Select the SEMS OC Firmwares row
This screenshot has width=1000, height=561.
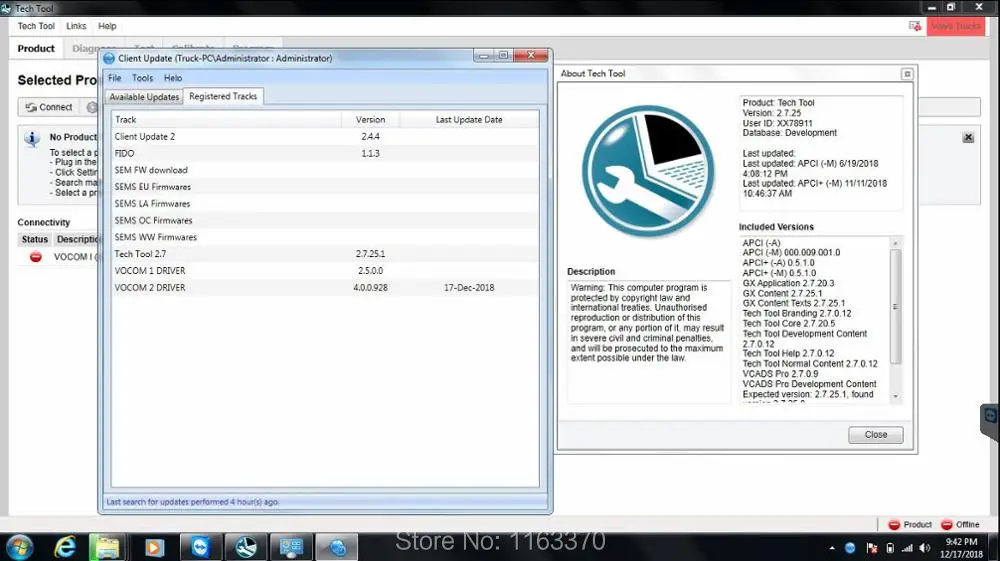point(325,221)
